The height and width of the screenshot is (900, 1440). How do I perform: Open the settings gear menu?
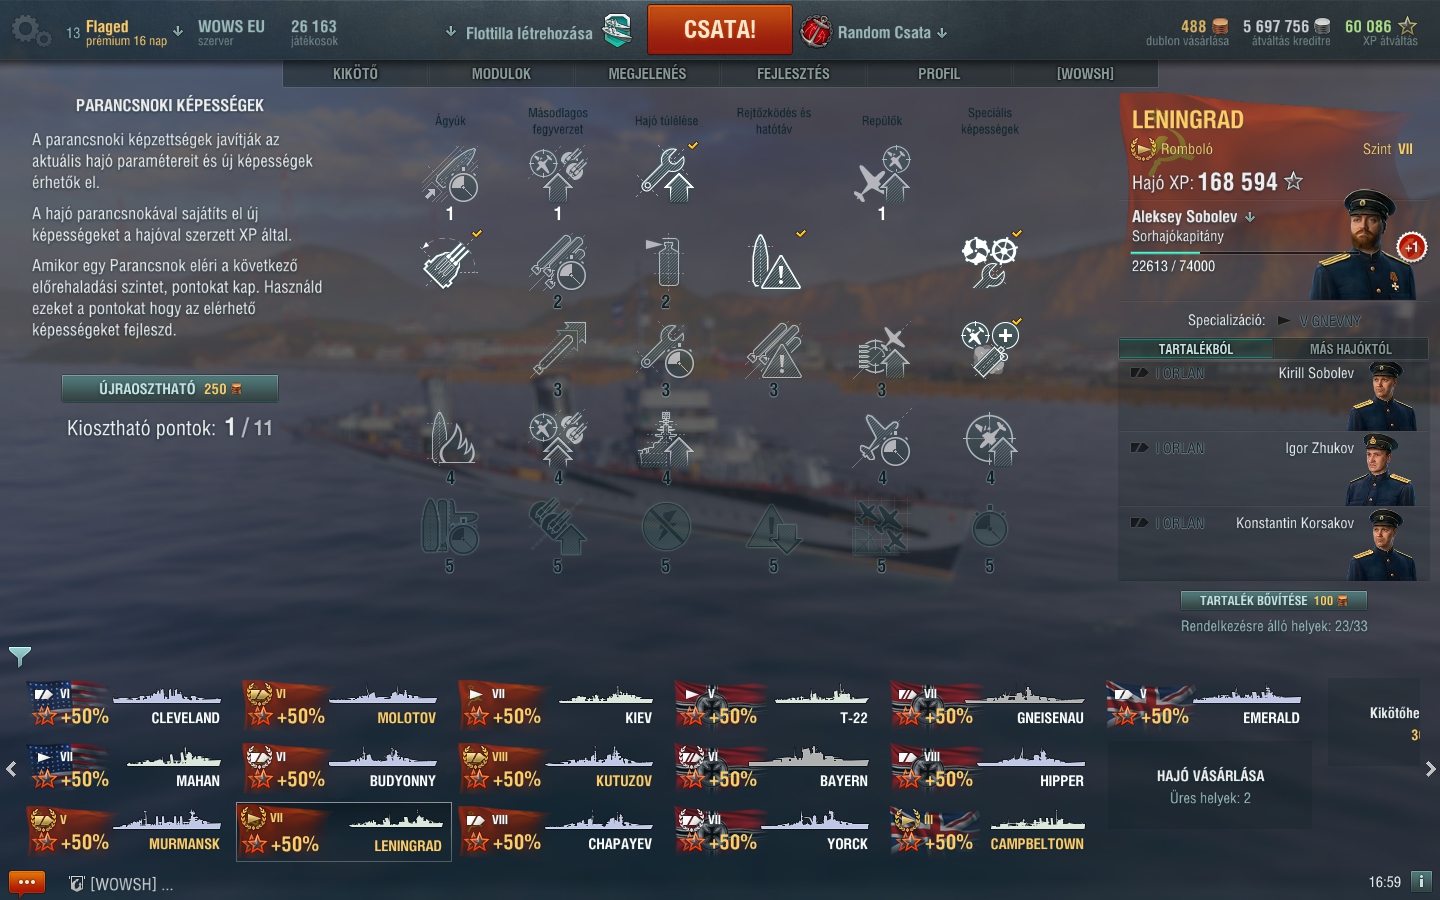point(29,31)
